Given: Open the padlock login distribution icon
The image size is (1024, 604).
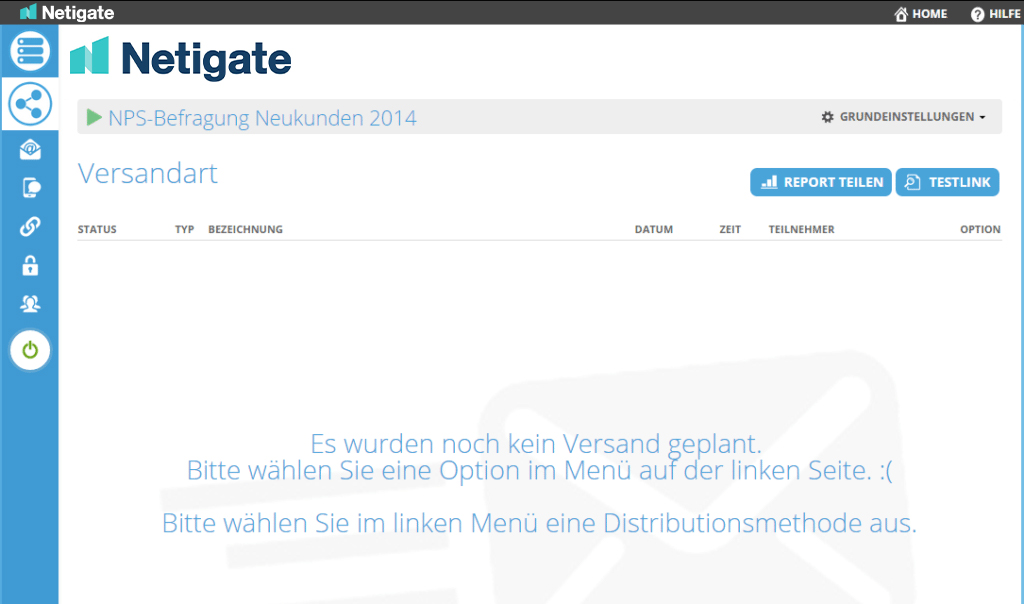Looking at the screenshot, I should tap(30, 266).
